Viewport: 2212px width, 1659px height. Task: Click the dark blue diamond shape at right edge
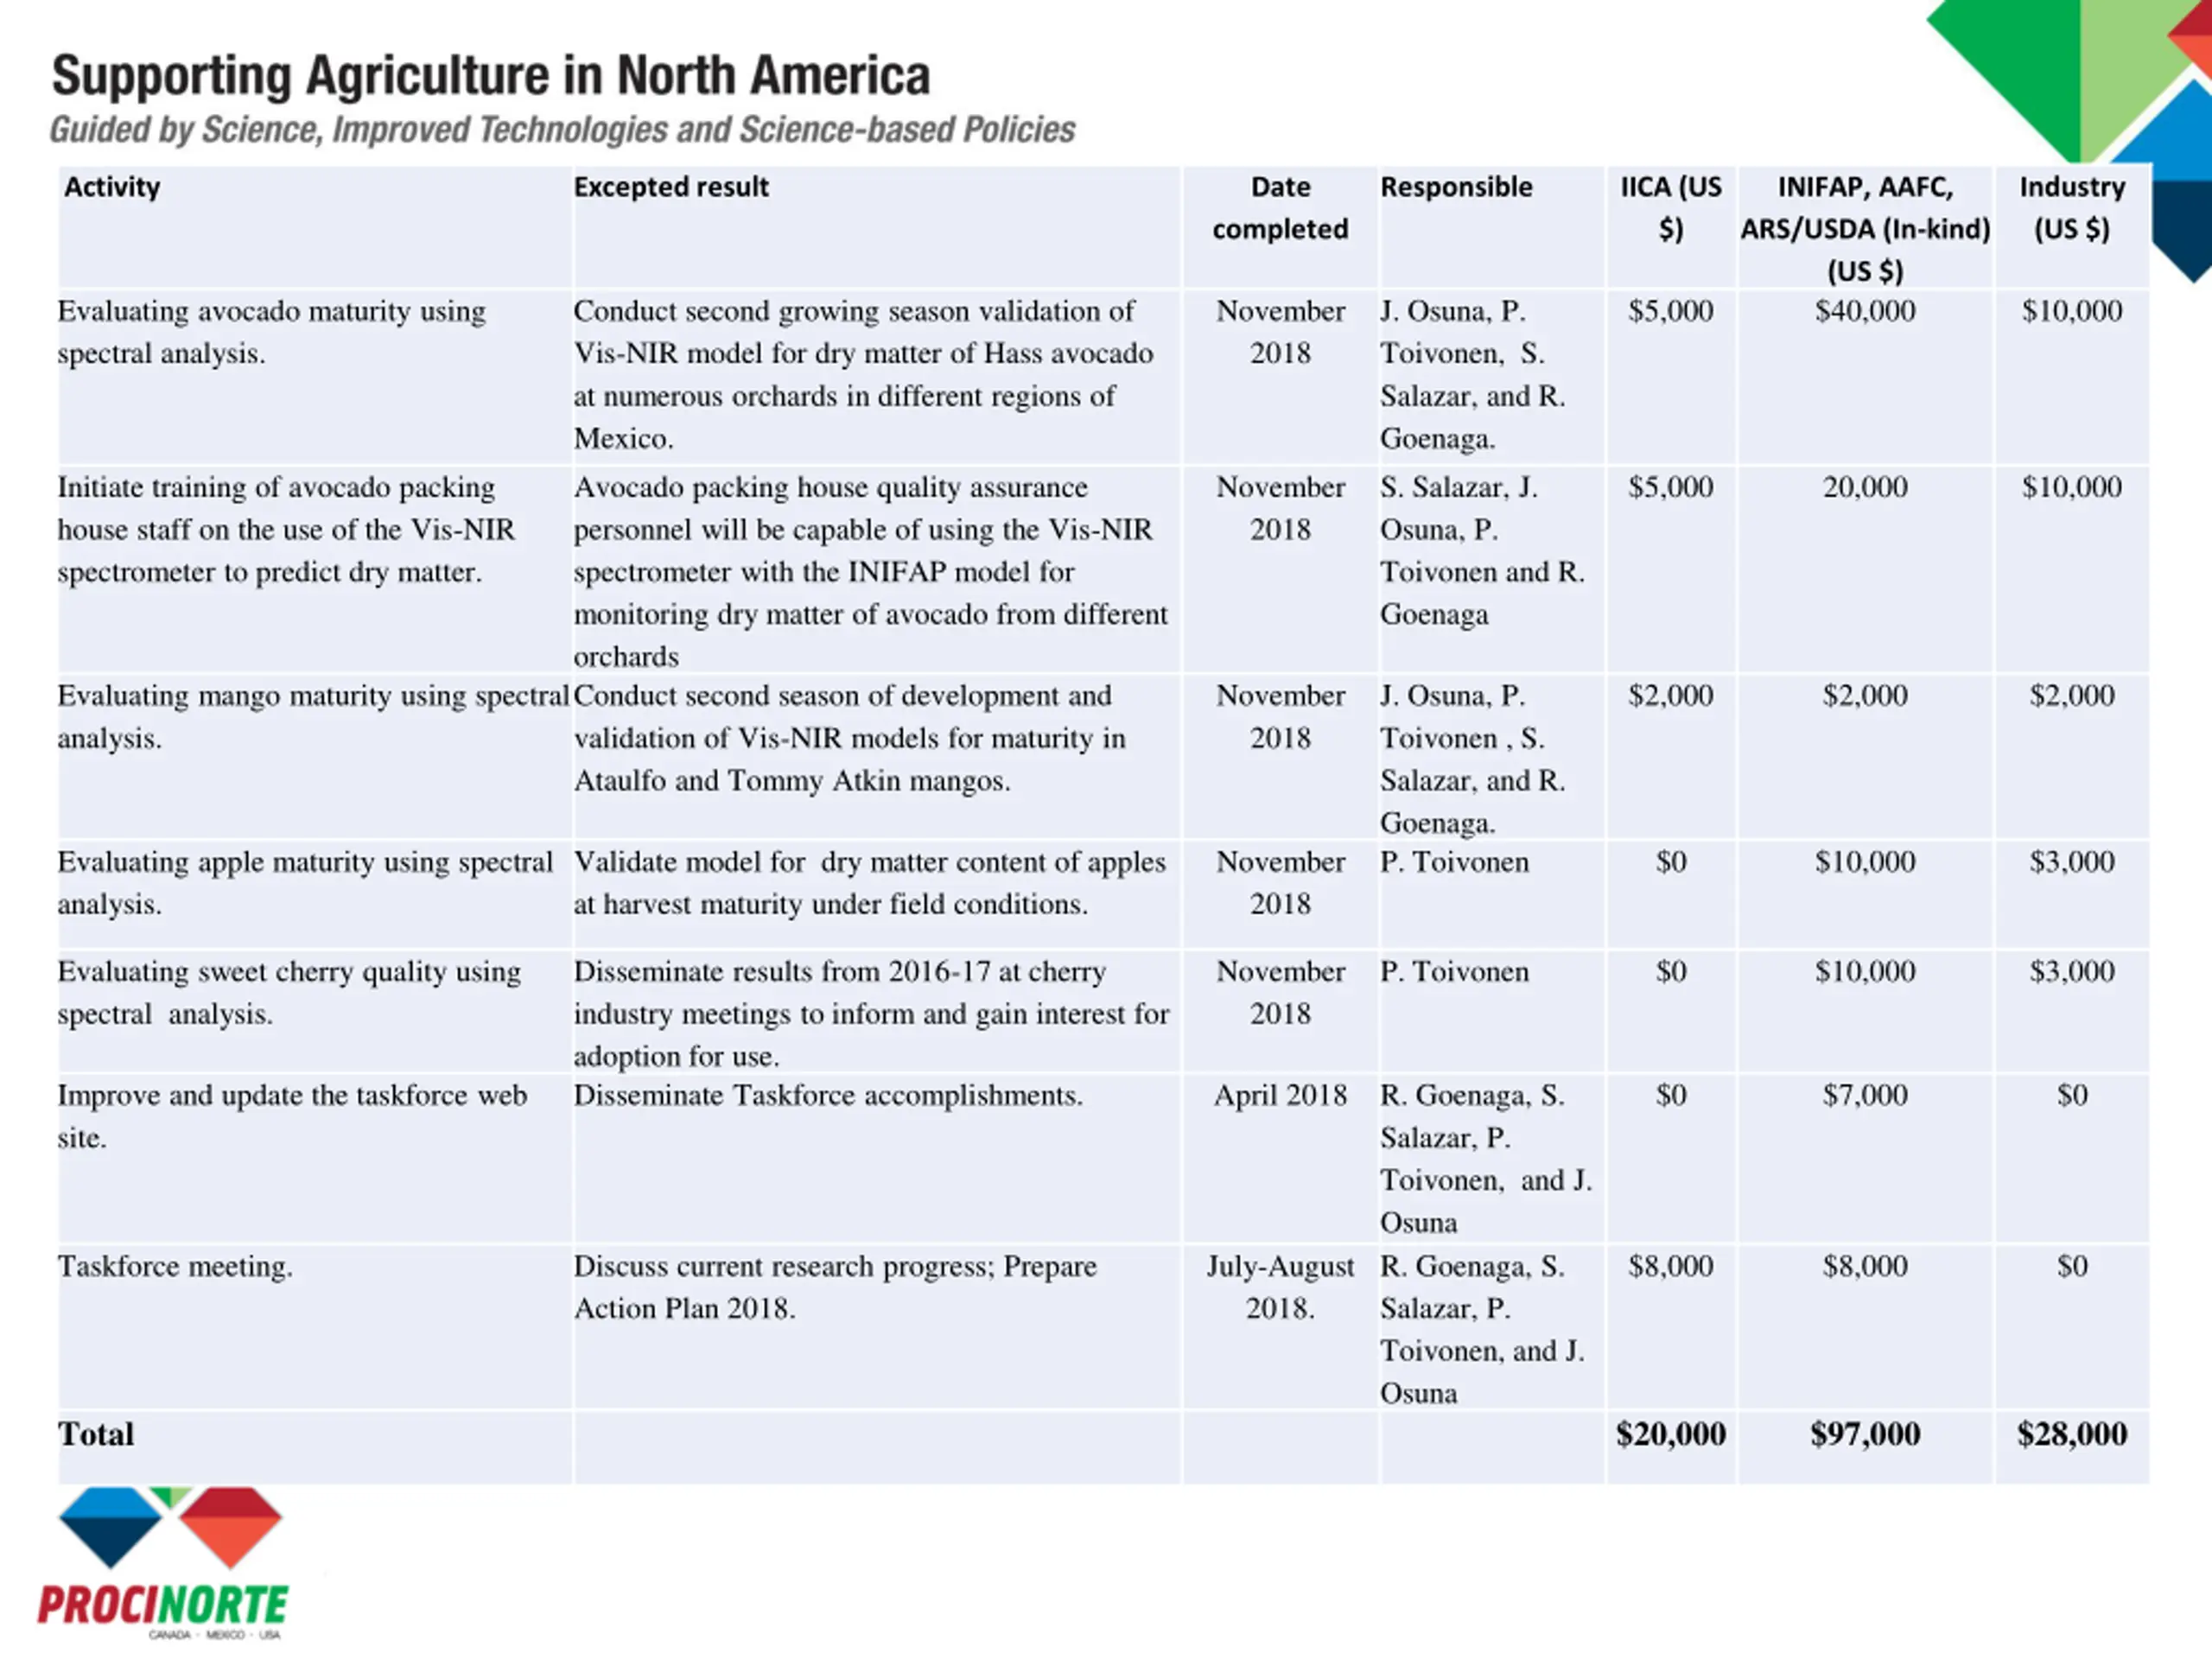[x=2183, y=230]
